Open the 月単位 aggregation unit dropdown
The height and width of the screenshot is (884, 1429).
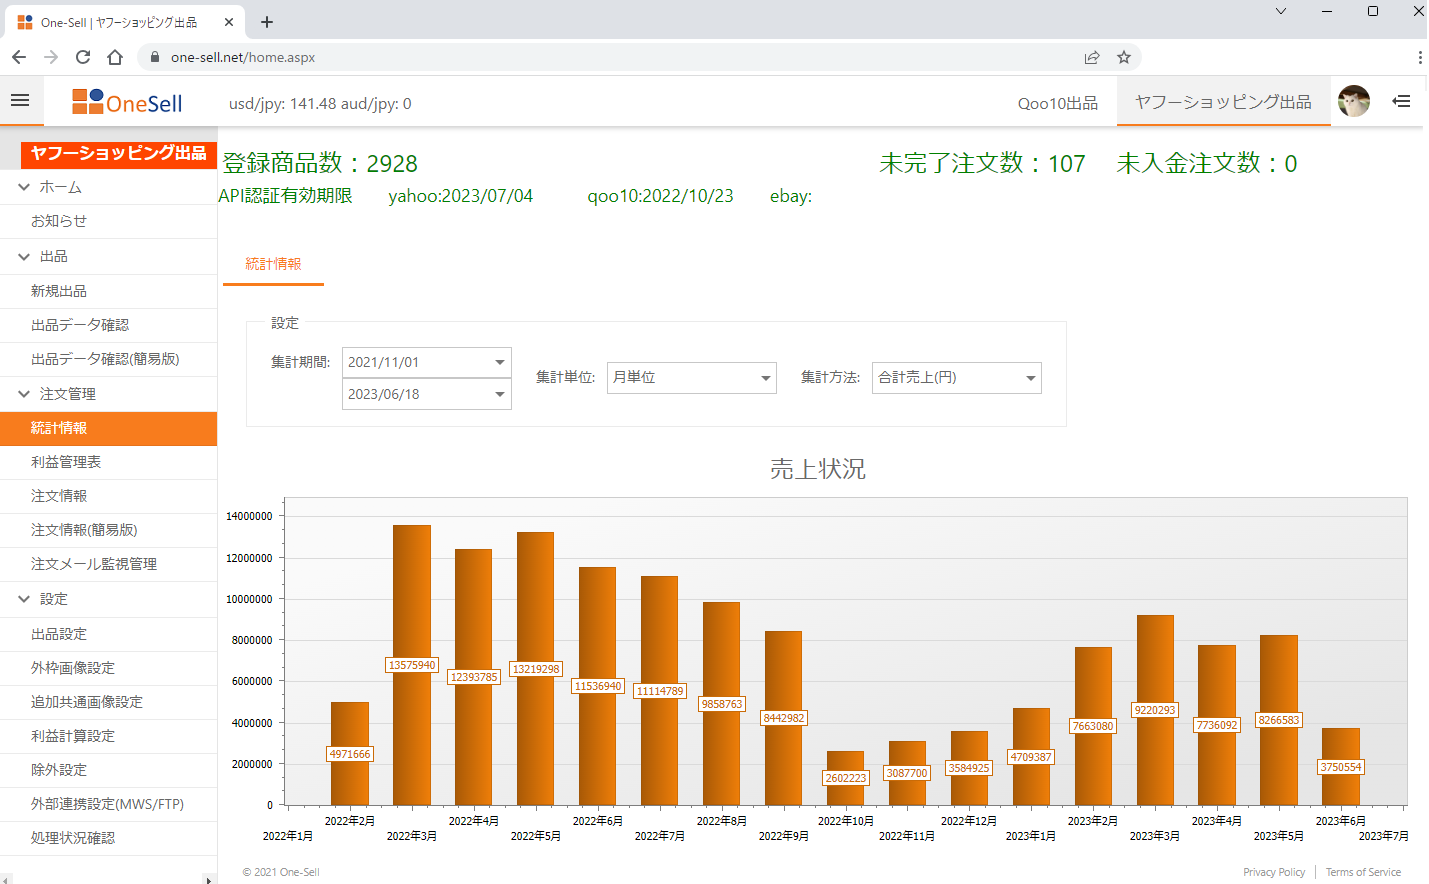[x=765, y=378]
